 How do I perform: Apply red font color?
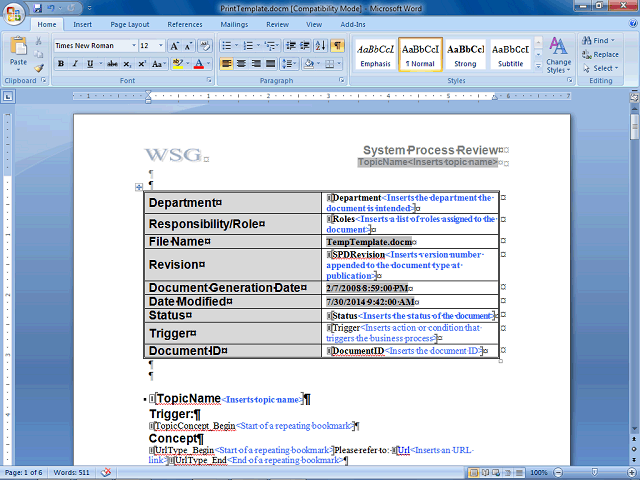pyautogui.click(x=199, y=64)
